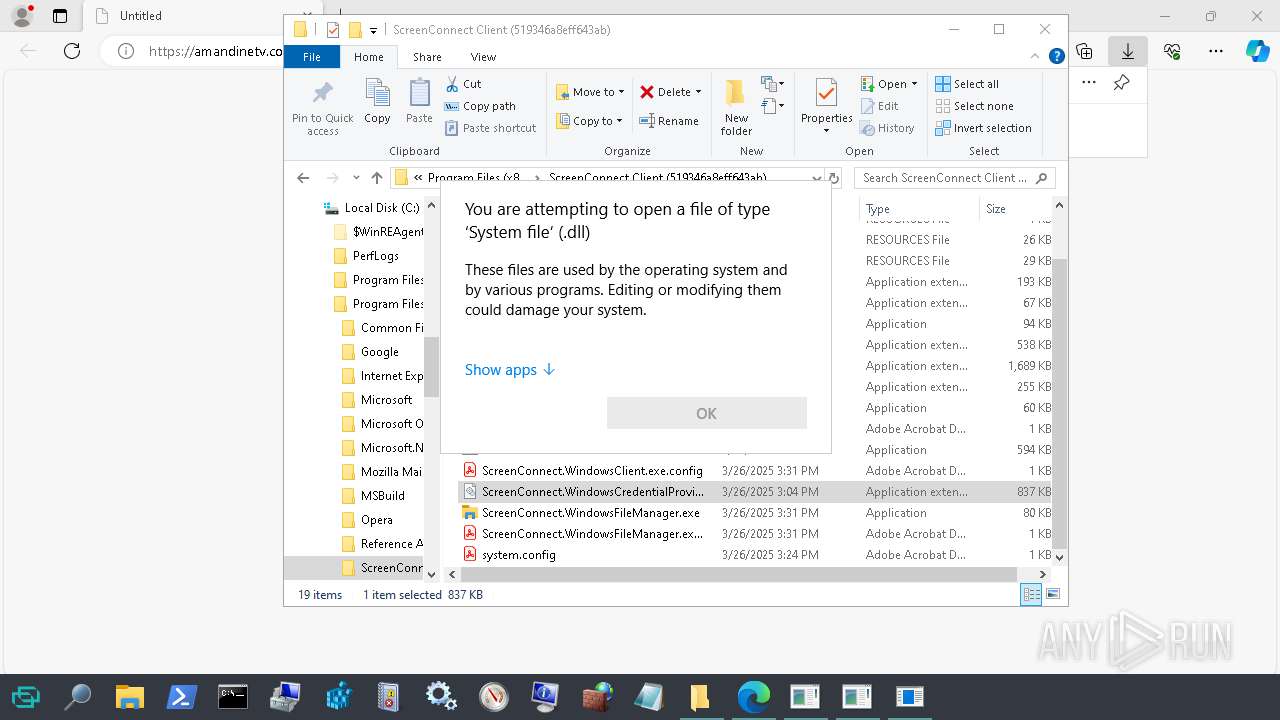The height and width of the screenshot is (720, 1280).
Task: Open recent locations dropdown arrow
Action: (x=356, y=178)
